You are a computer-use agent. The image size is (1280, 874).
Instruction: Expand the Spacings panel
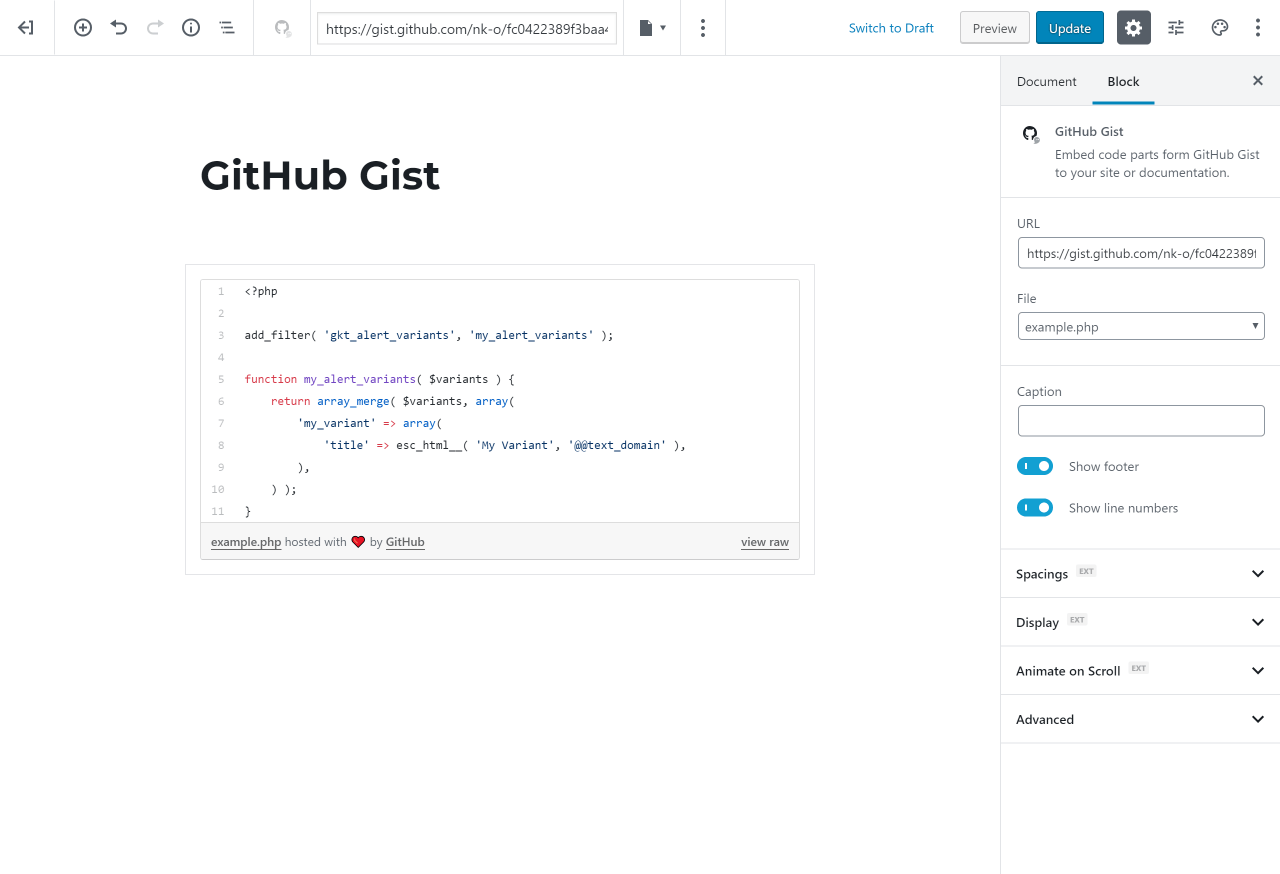(1140, 573)
